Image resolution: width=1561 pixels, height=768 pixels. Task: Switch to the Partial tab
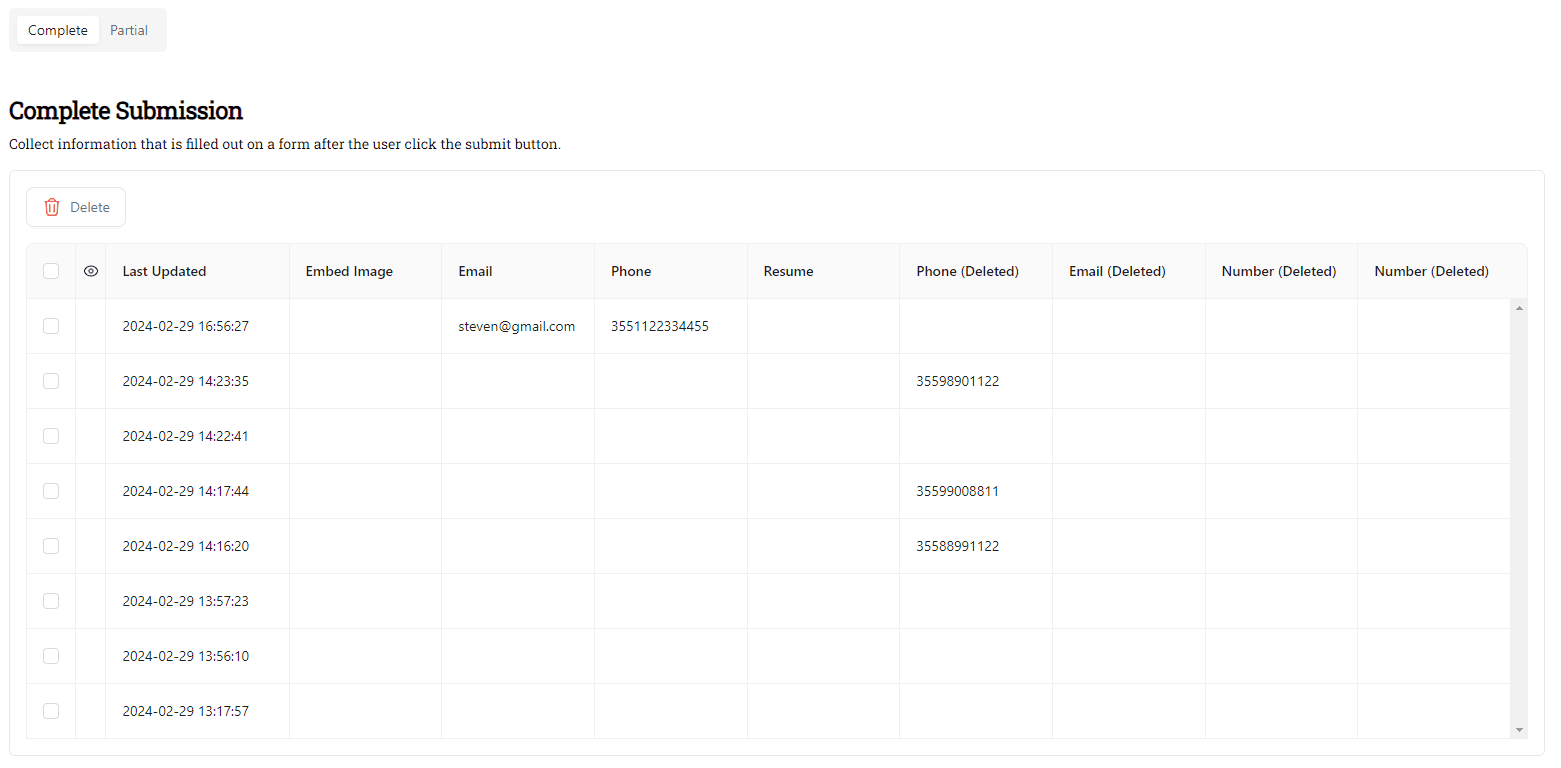(x=129, y=30)
